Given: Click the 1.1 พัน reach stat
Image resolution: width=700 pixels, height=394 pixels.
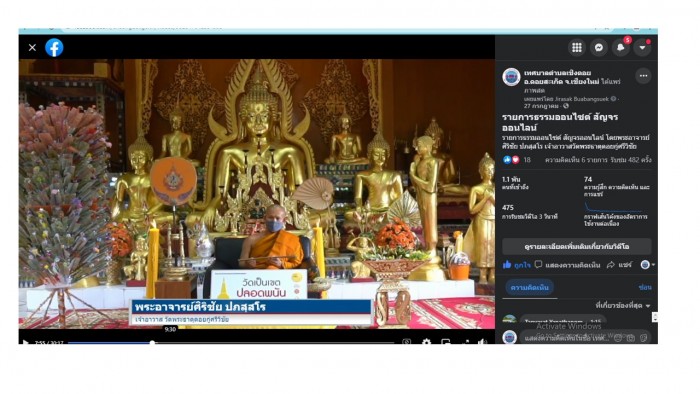Looking at the screenshot, I should click(x=516, y=183).
